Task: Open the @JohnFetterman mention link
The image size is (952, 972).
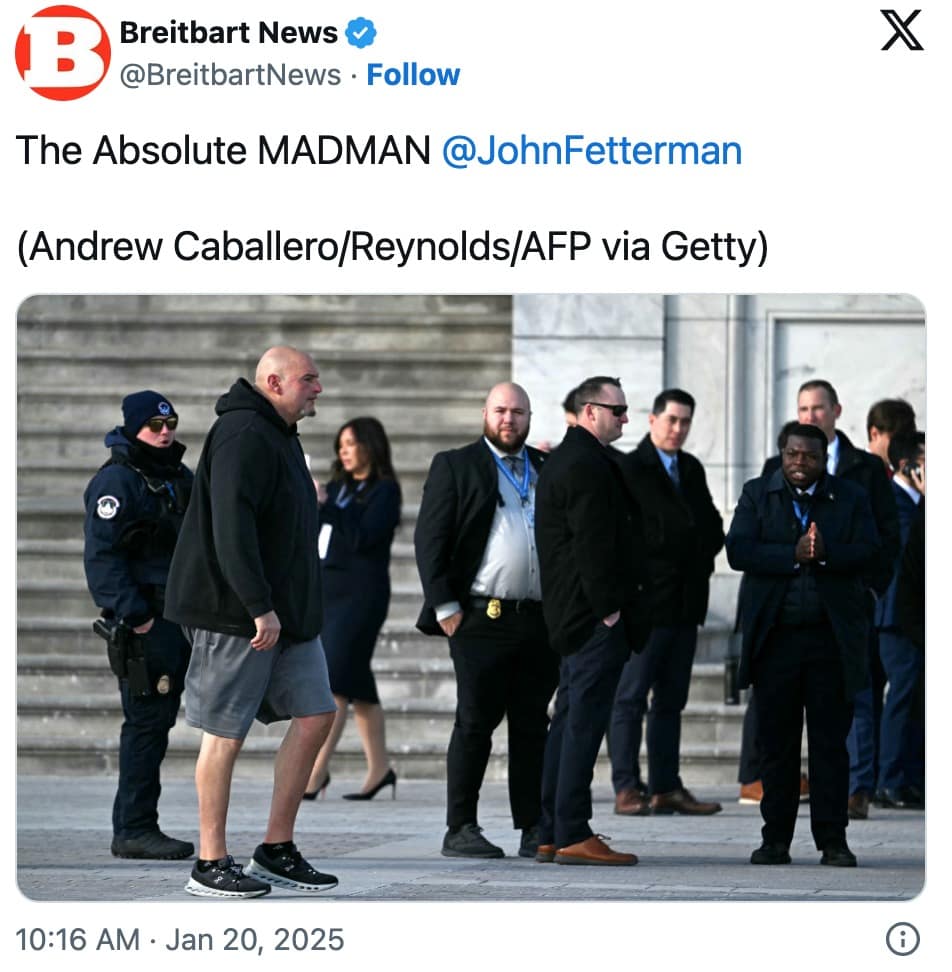Action: click(x=591, y=151)
